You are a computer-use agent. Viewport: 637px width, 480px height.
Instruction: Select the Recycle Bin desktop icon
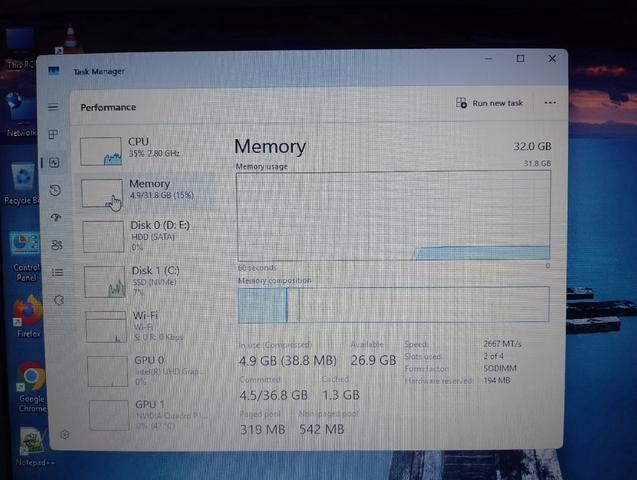click(22, 184)
